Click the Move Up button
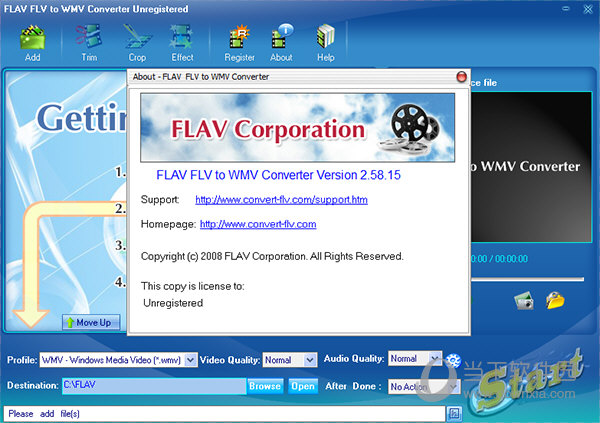Image resolution: width=600 pixels, height=423 pixels. [x=91, y=322]
